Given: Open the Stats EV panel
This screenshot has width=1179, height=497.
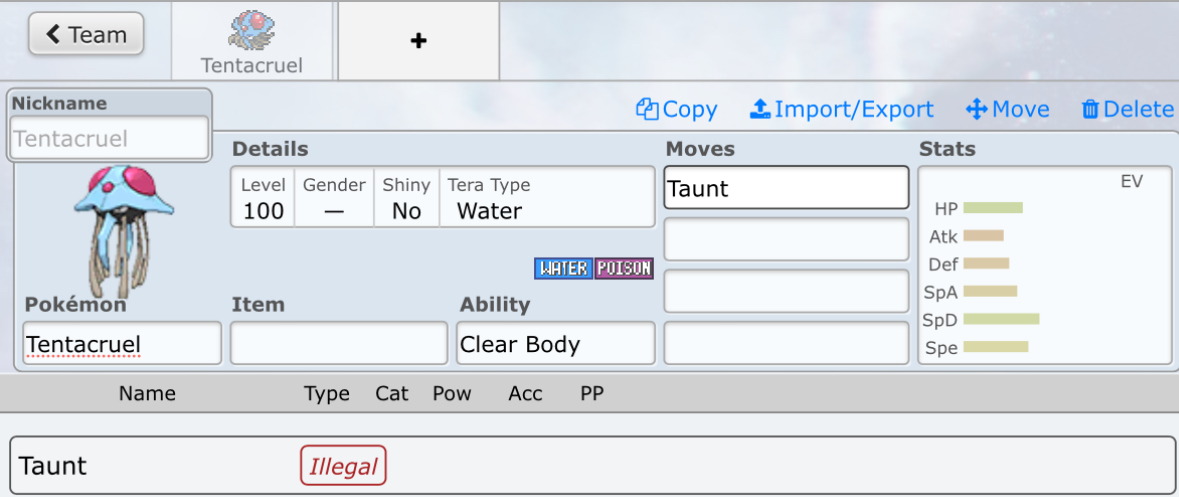Looking at the screenshot, I should tap(1045, 265).
